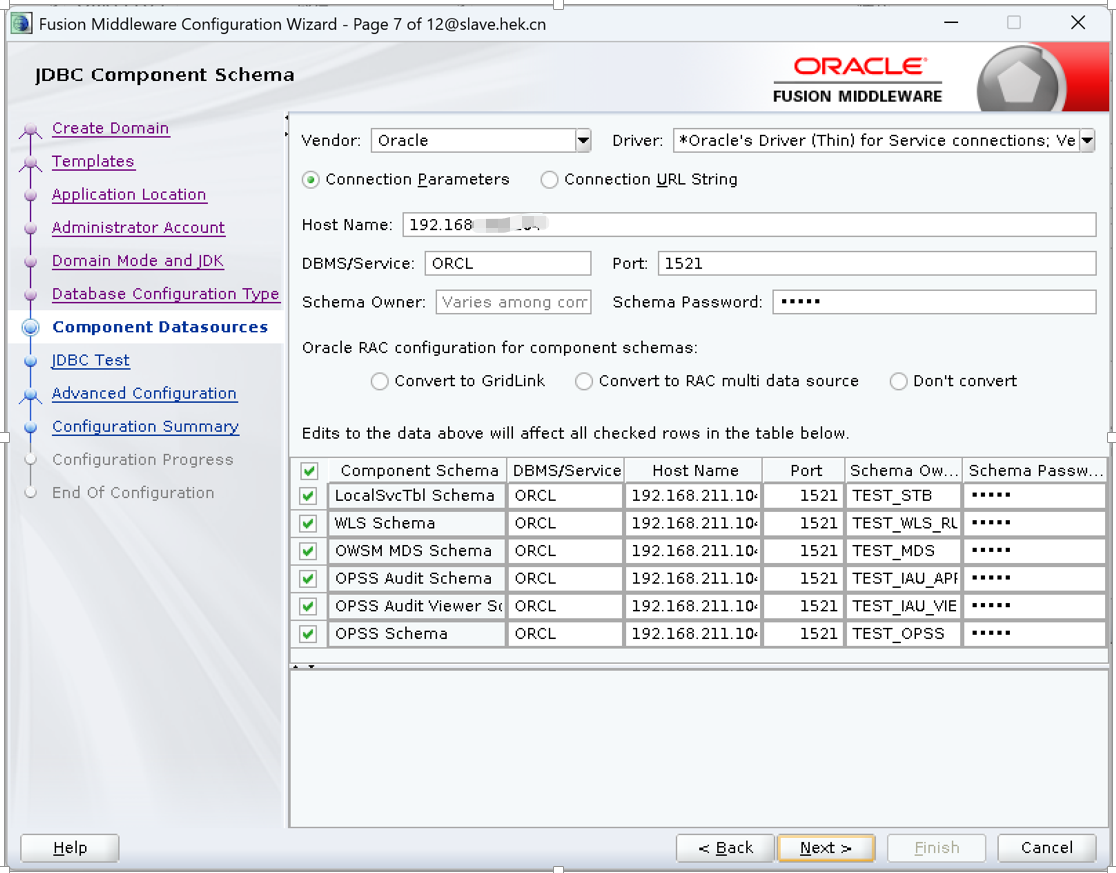The image size is (1116, 873).
Task: Open Administrator Account step
Action: pos(138,228)
